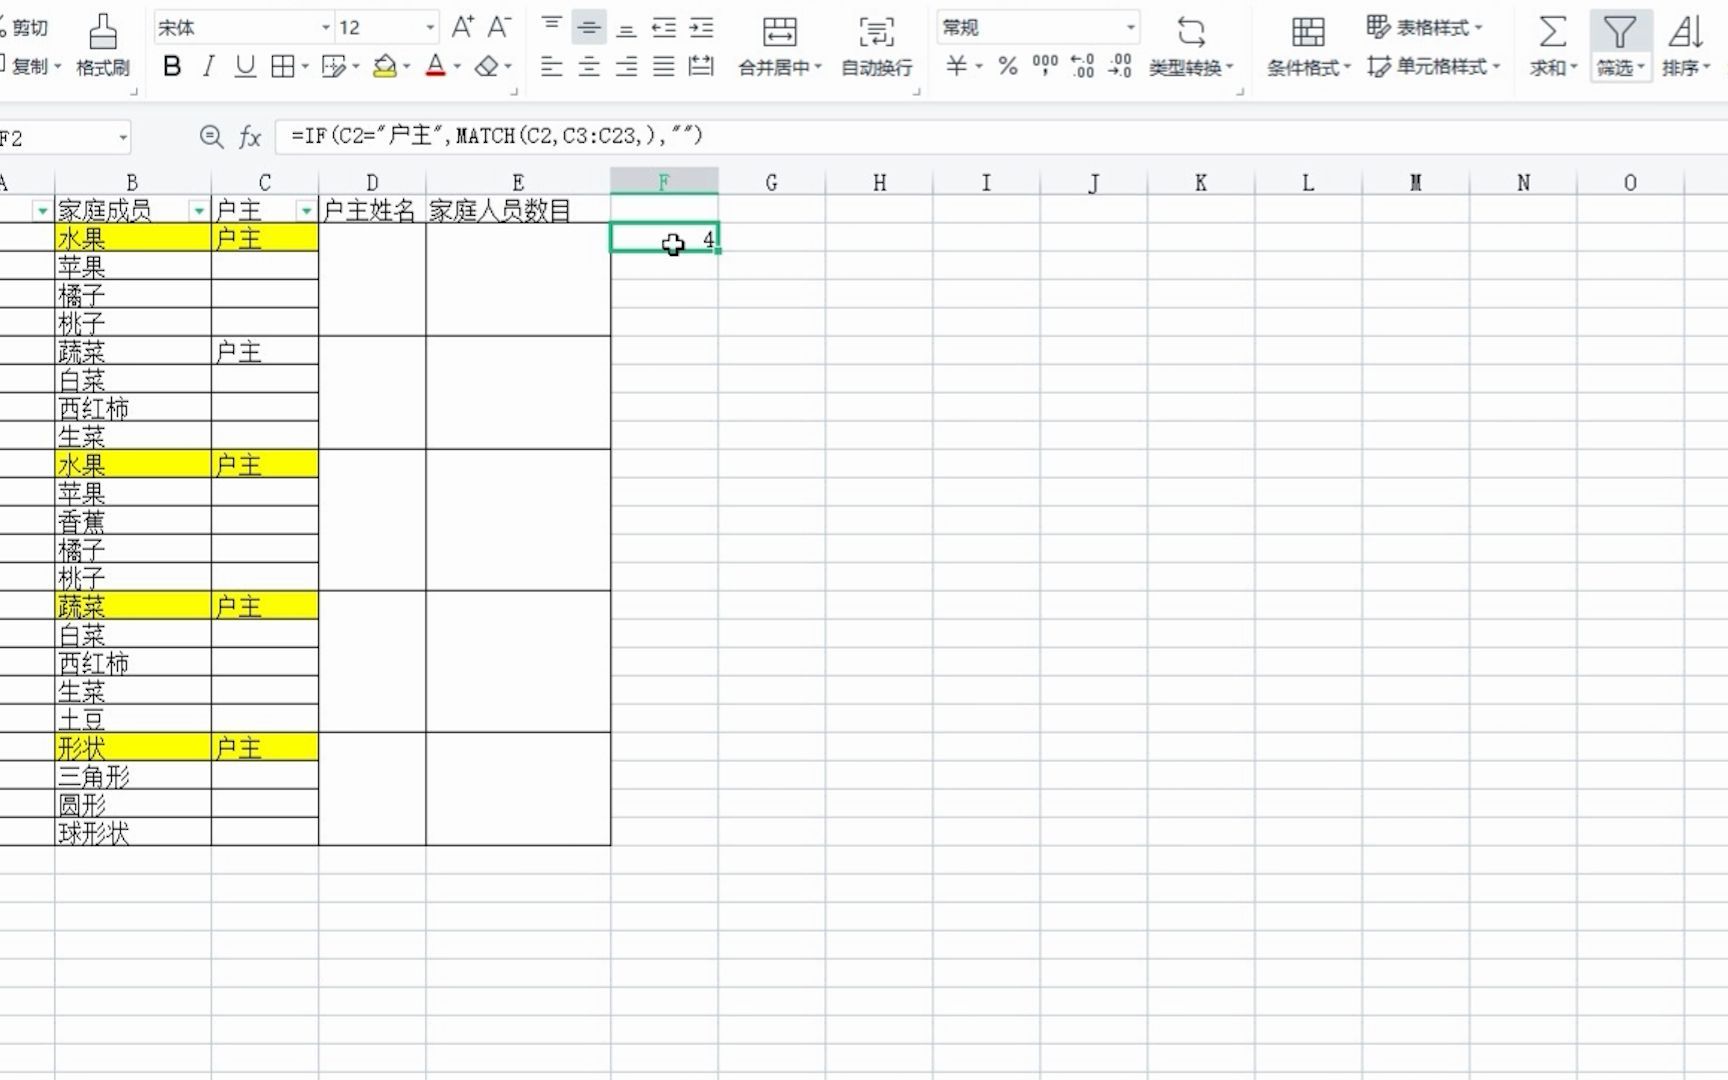
Task: Apply the yellow fill color bucket
Action: [384, 67]
